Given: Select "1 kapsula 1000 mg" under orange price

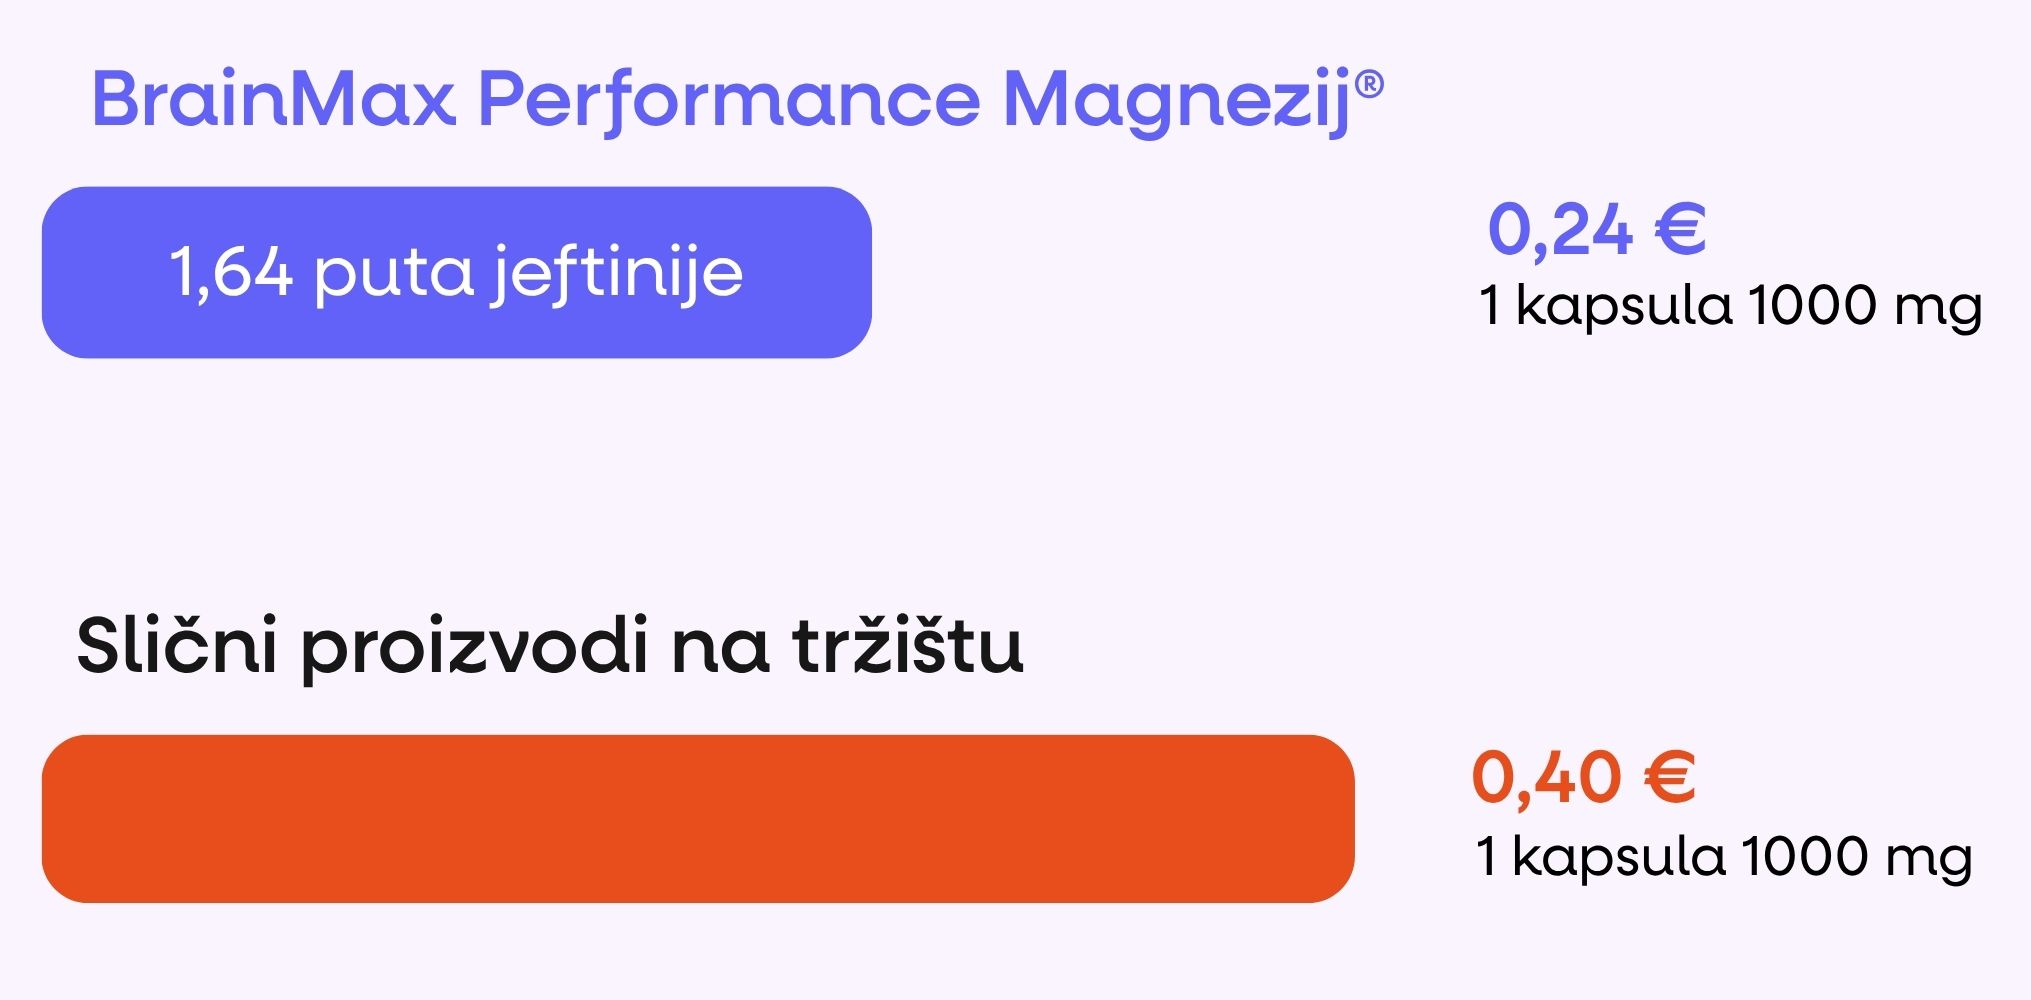Looking at the screenshot, I should [x=1724, y=857].
